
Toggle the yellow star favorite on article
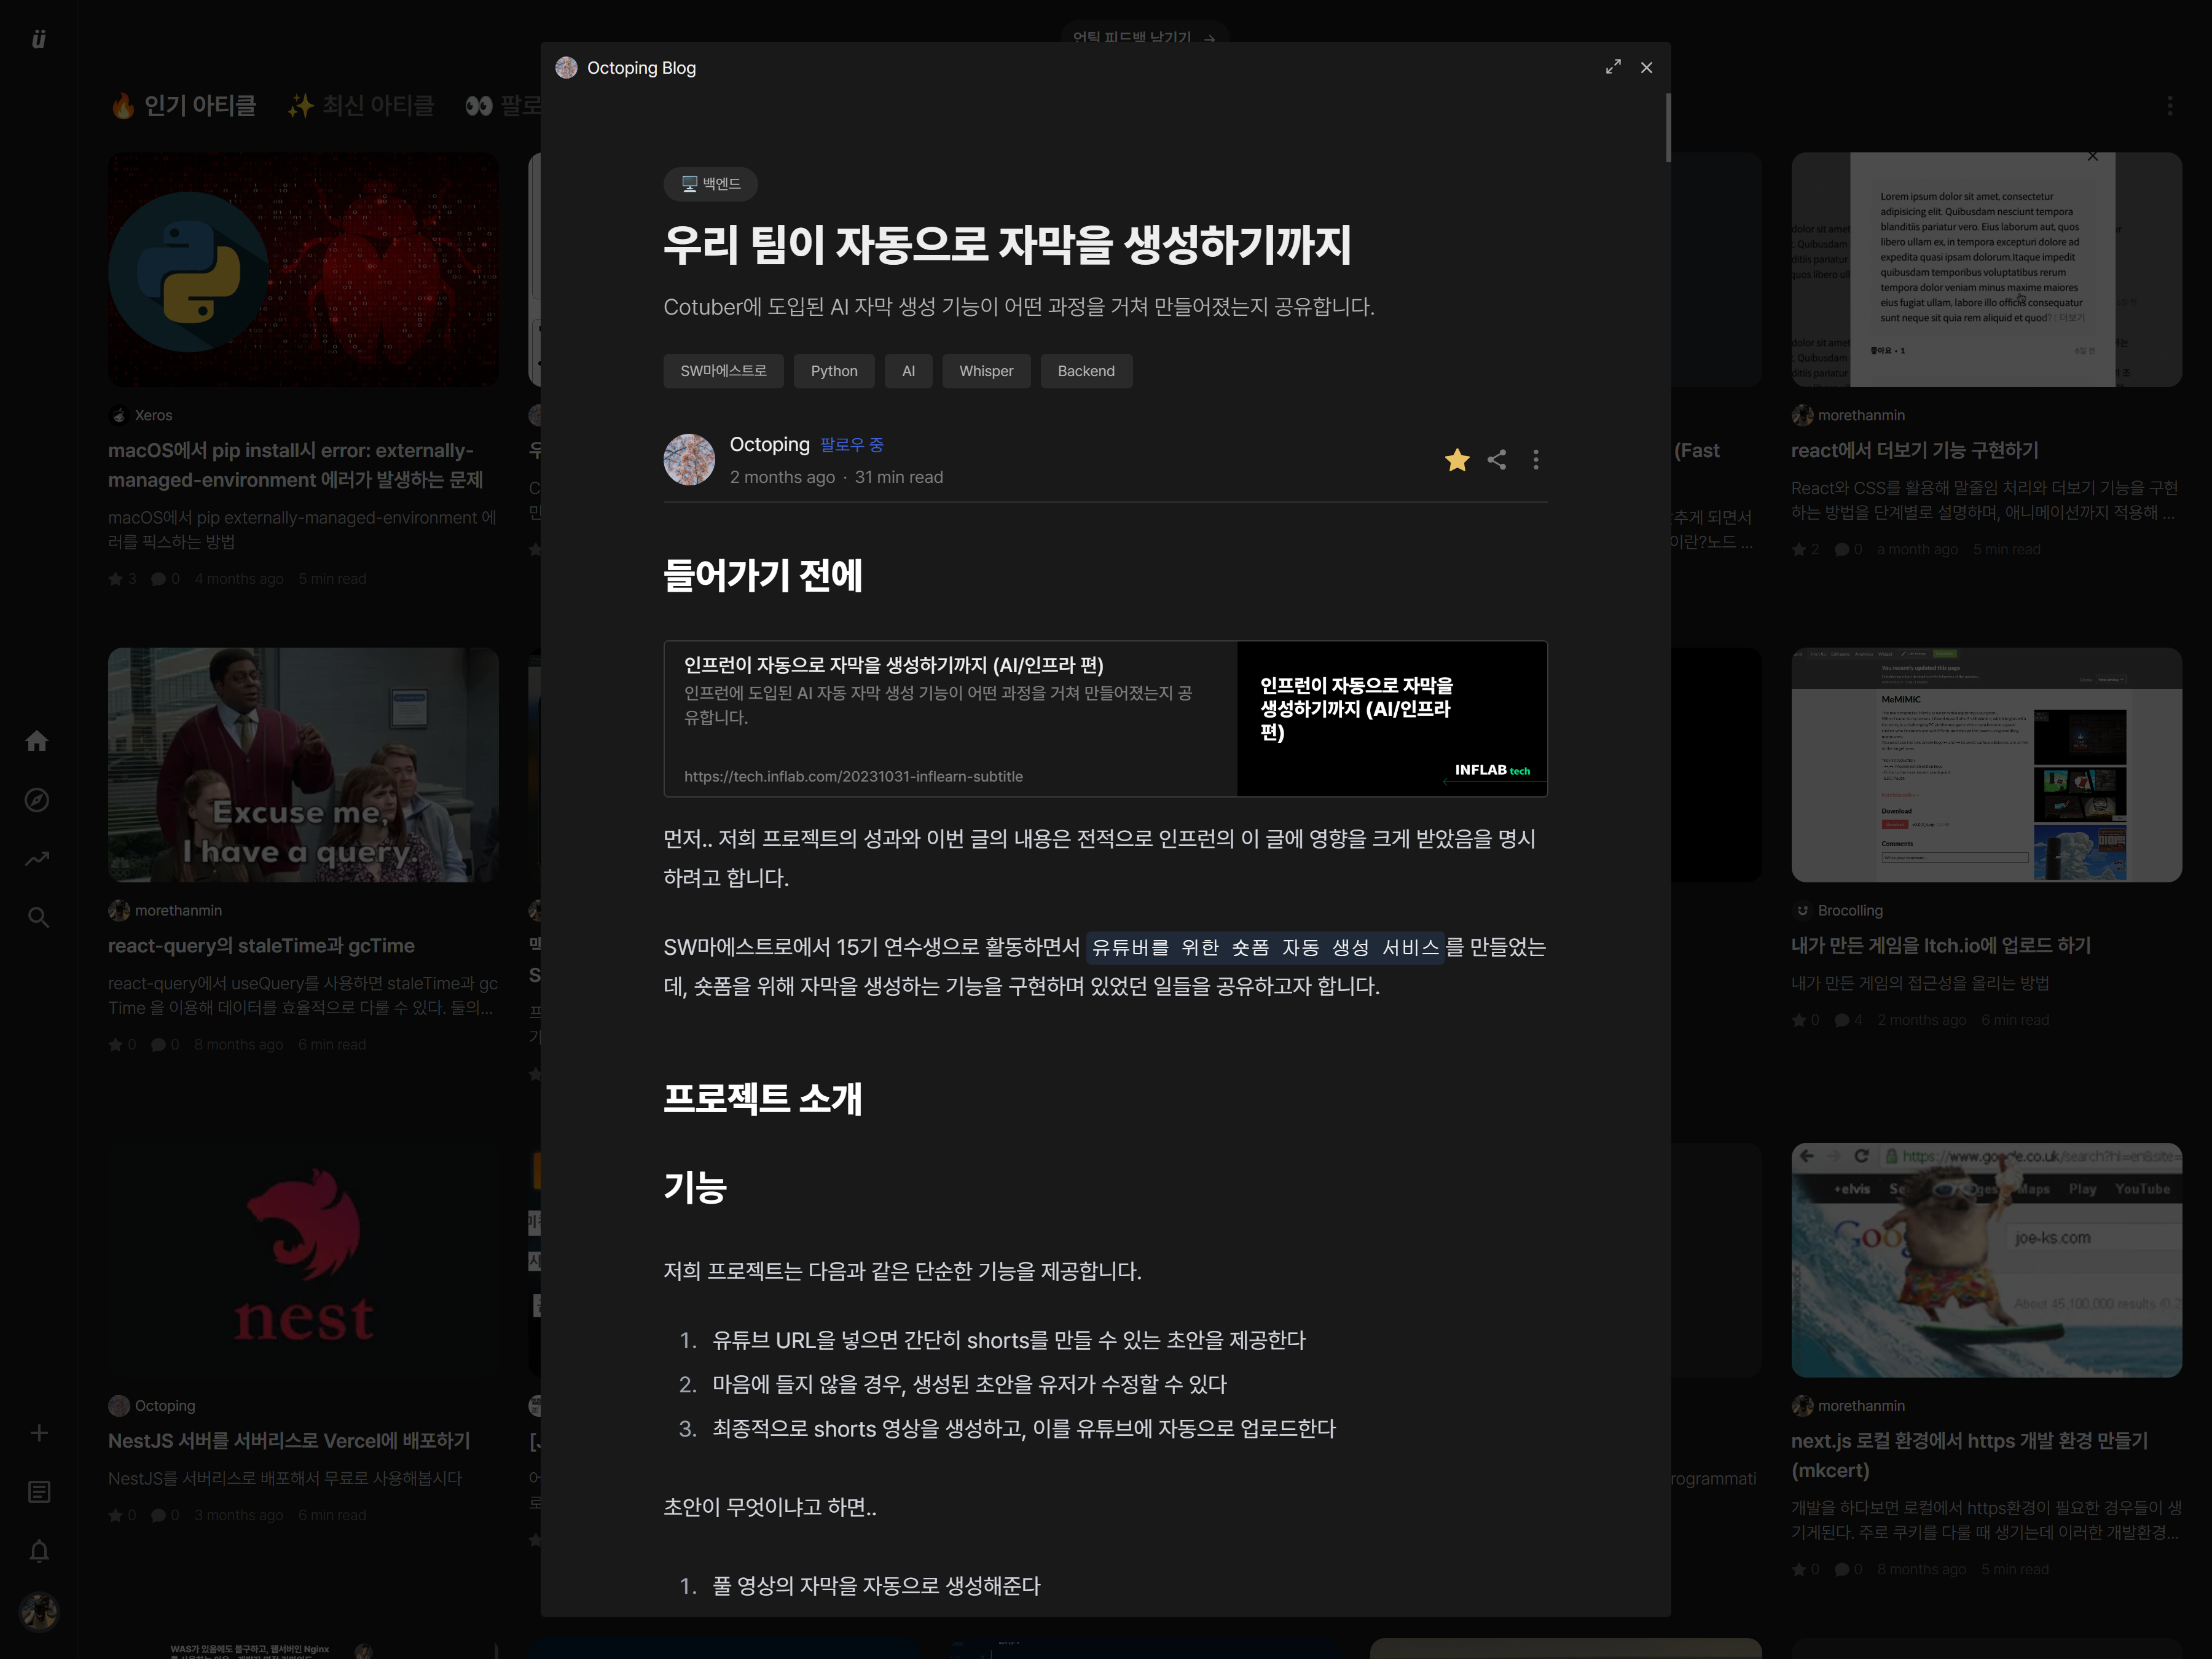[1457, 459]
